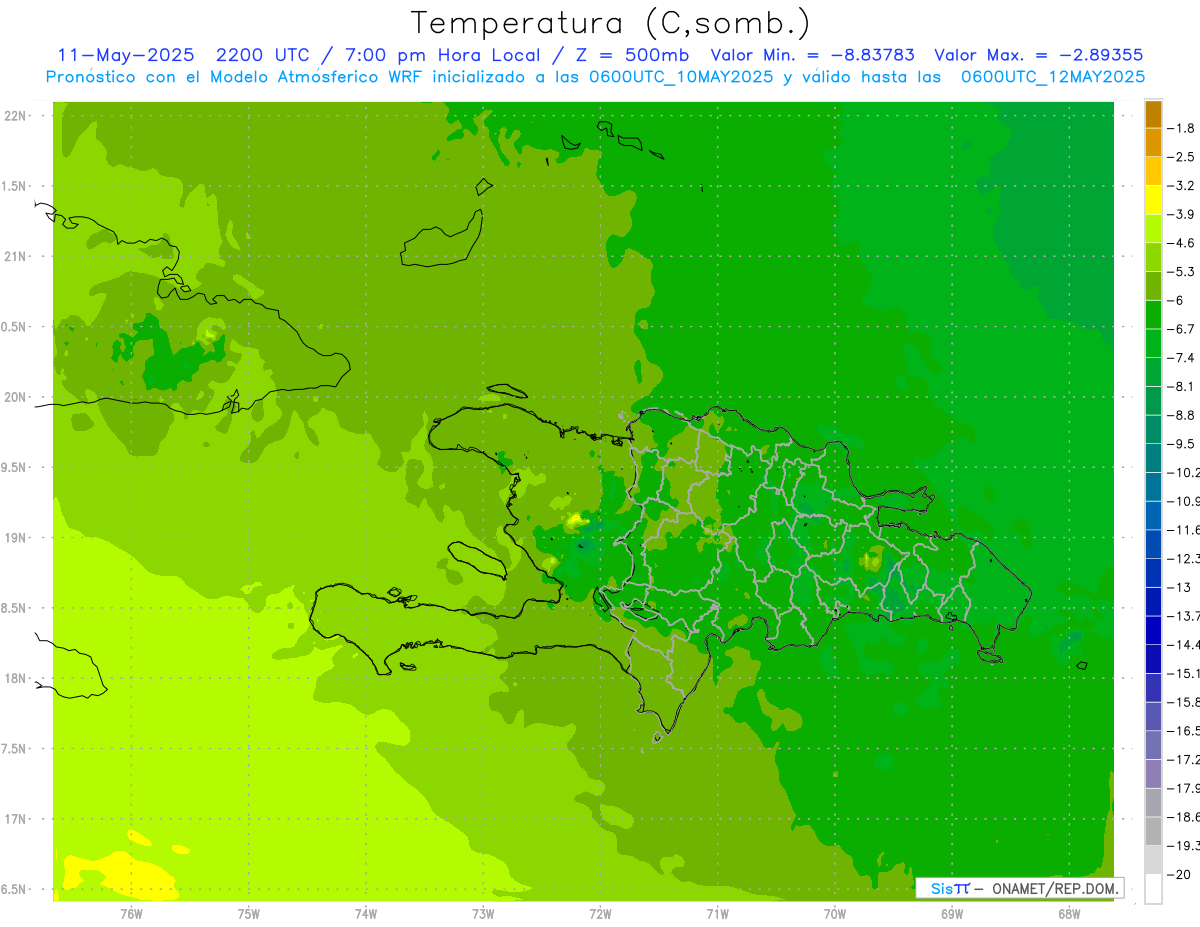
Task: Select the 'Valor Max. = -2.89355' readout
Action: click(x=1038, y=55)
